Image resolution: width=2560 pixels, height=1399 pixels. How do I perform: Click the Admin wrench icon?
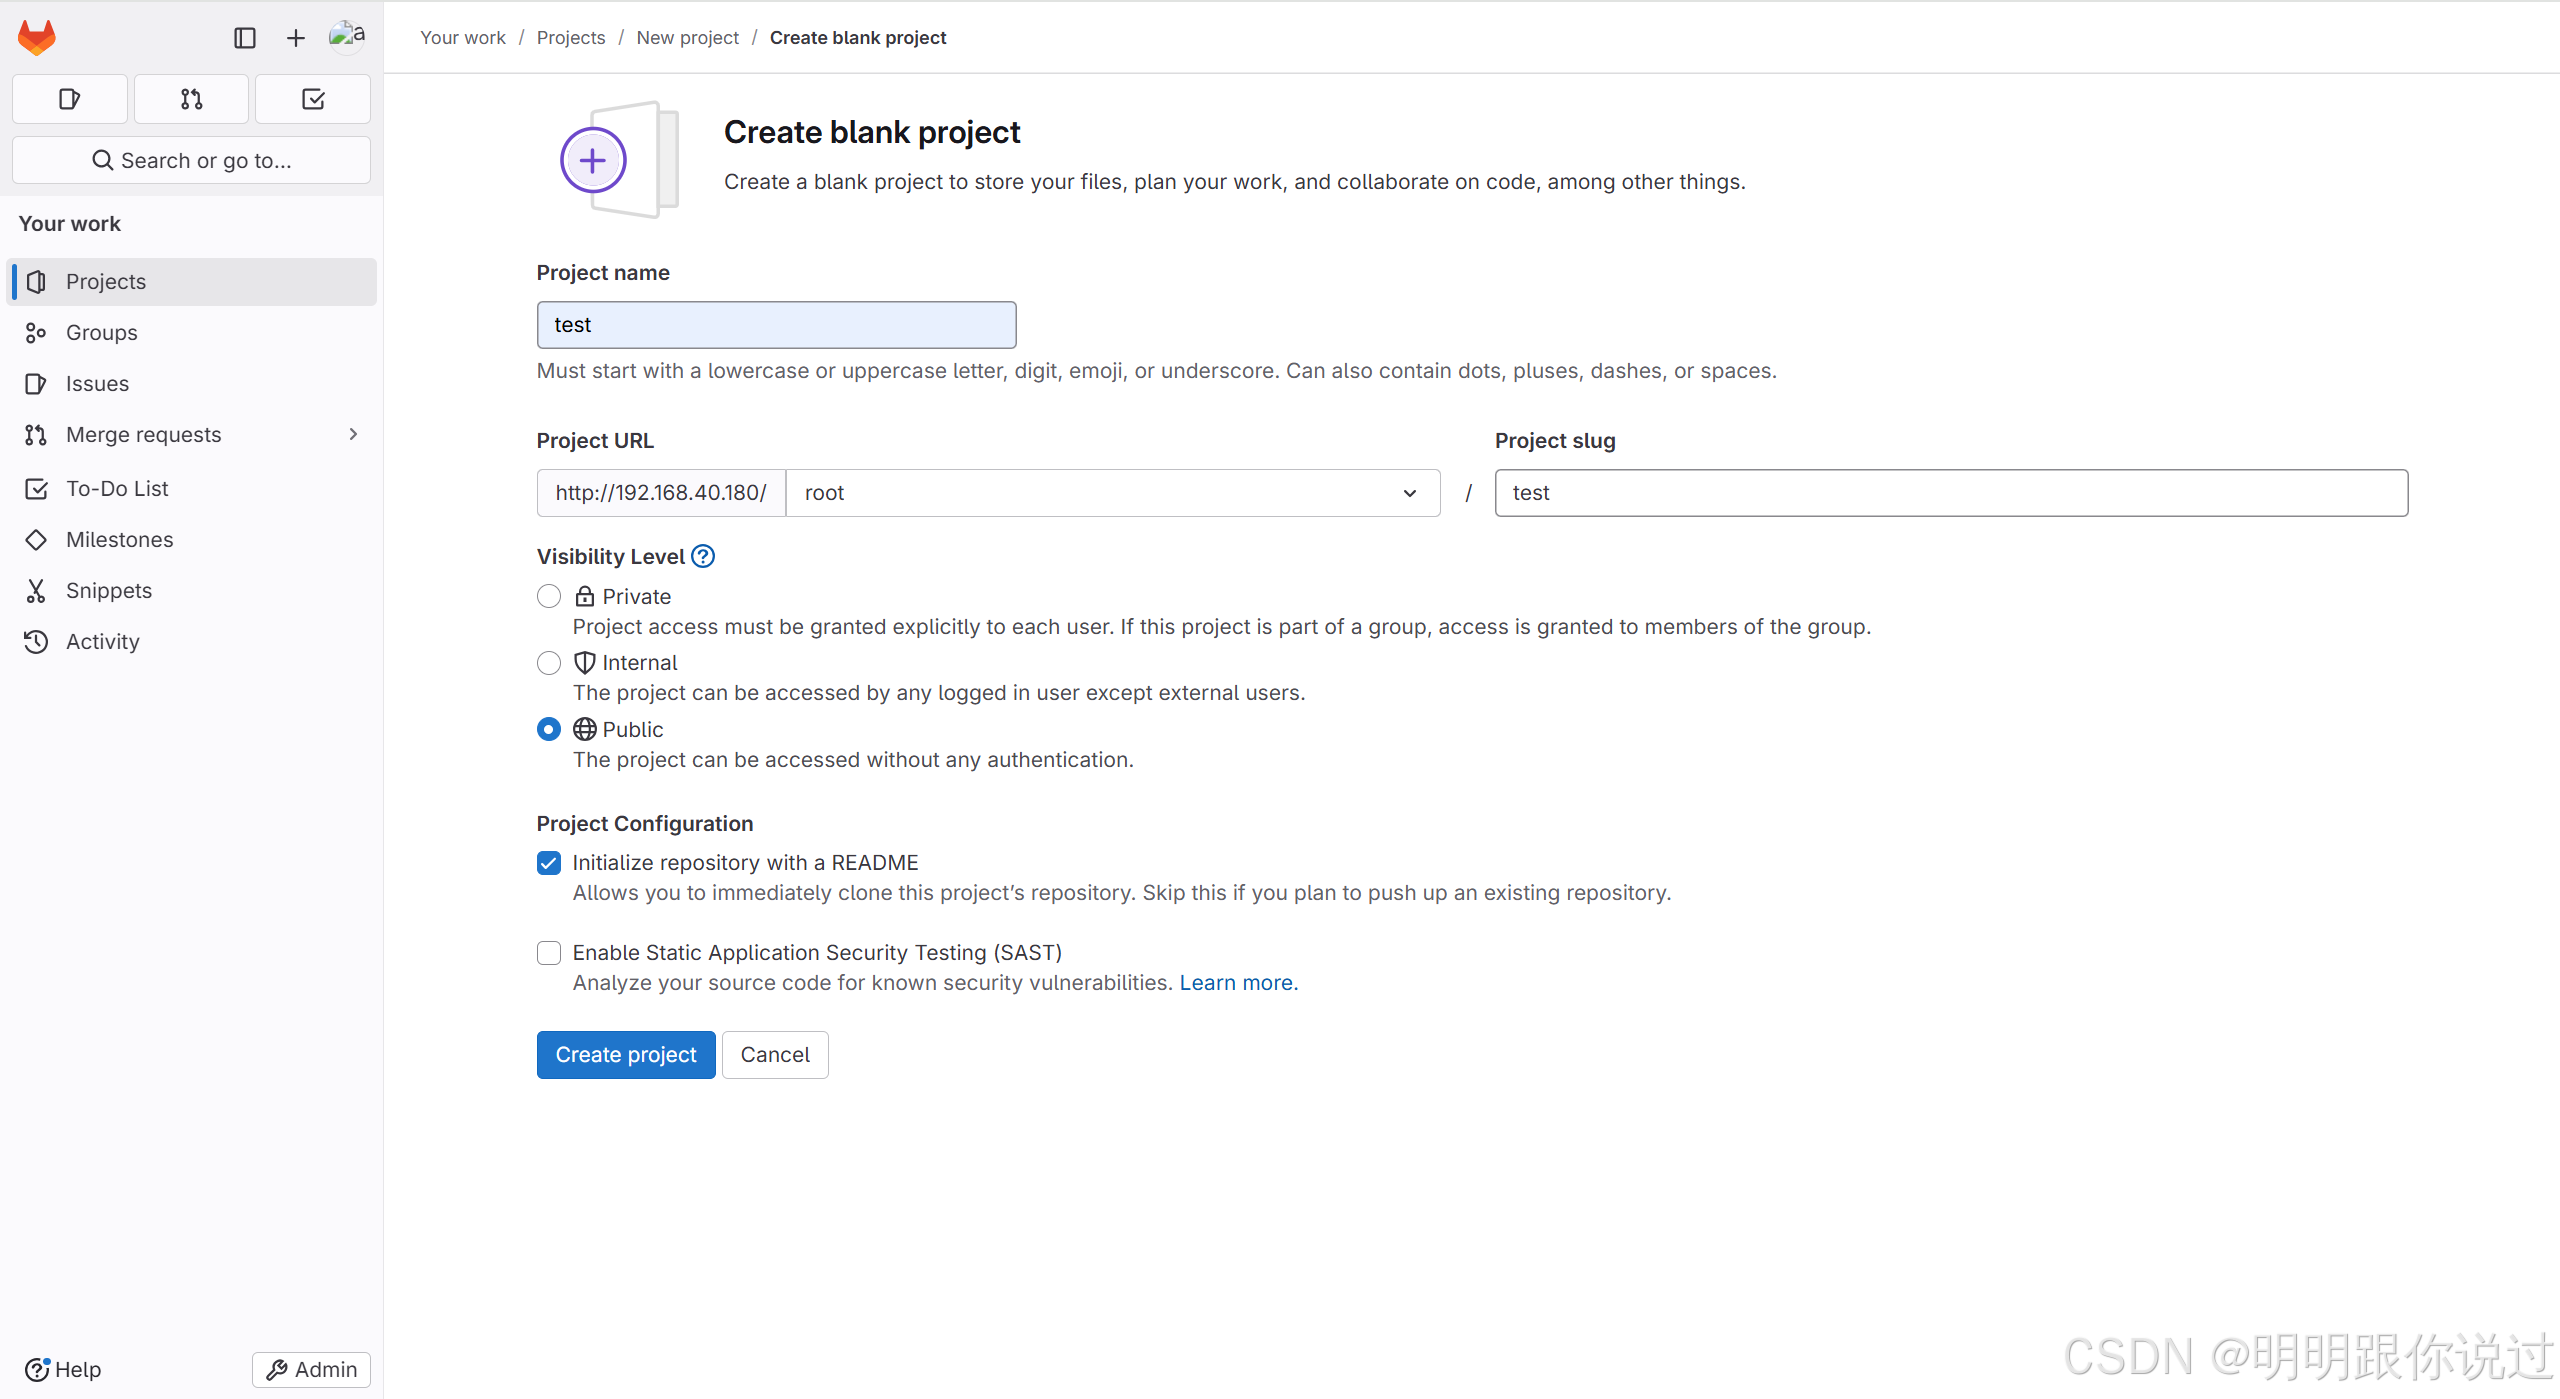click(x=277, y=1370)
